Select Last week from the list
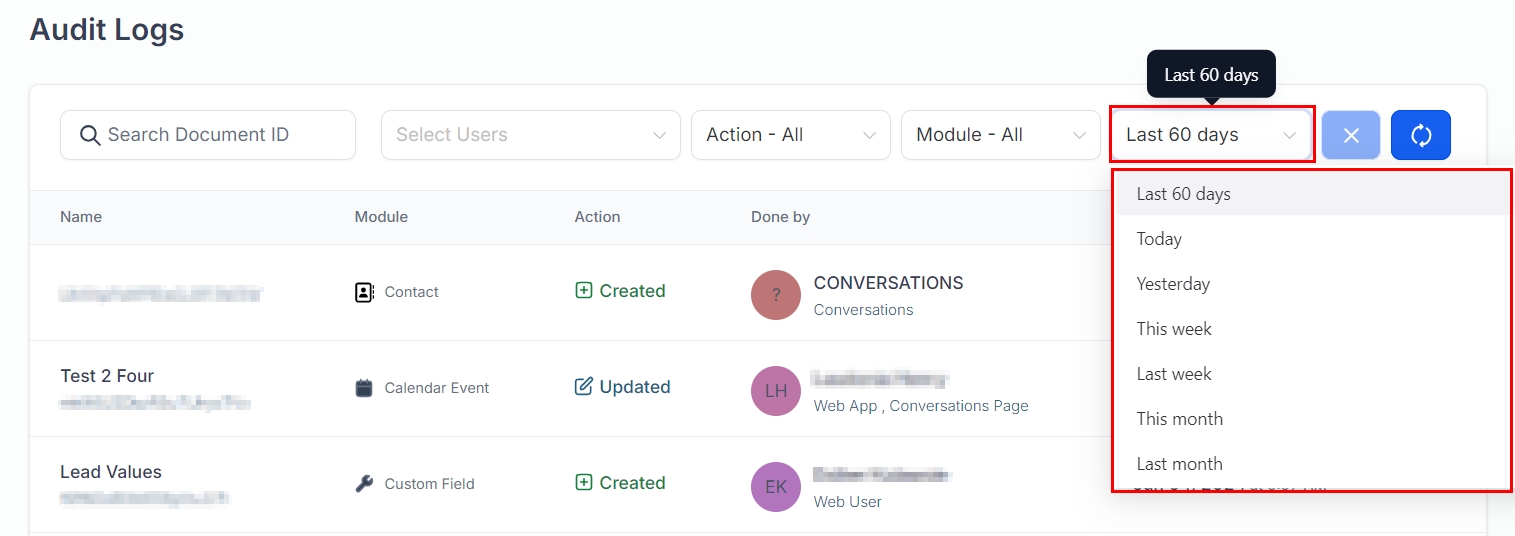 click(1174, 374)
